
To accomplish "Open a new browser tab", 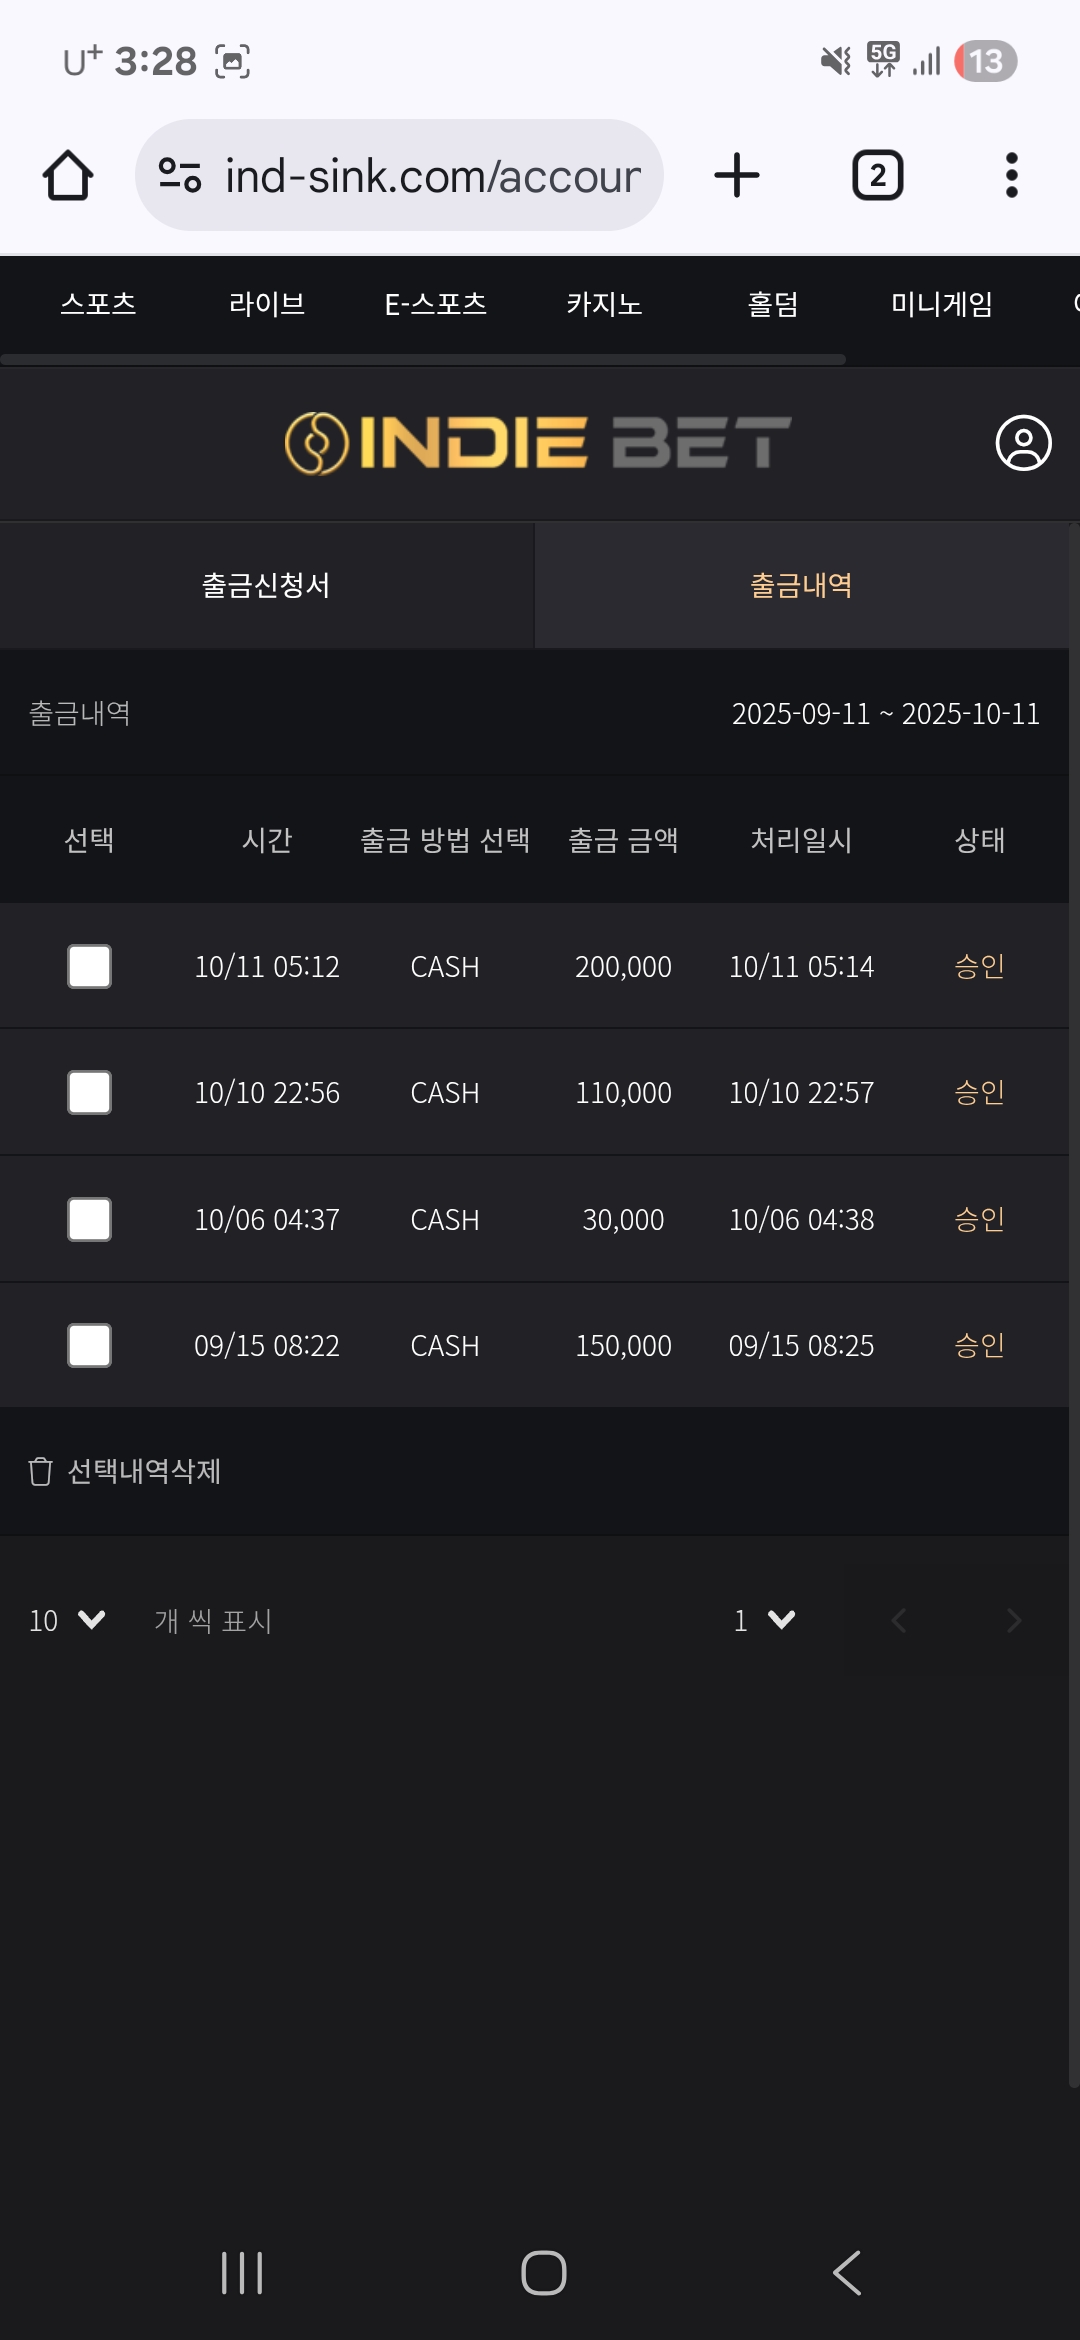I will [x=737, y=176].
